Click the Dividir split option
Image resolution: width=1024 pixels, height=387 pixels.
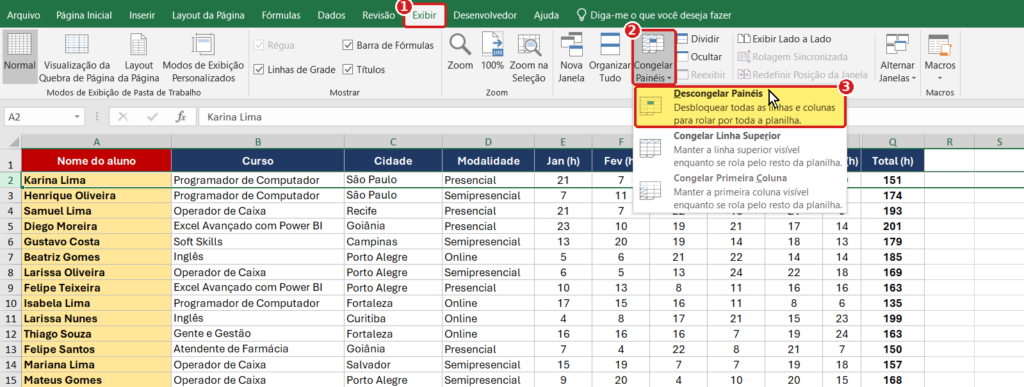(x=698, y=39)
